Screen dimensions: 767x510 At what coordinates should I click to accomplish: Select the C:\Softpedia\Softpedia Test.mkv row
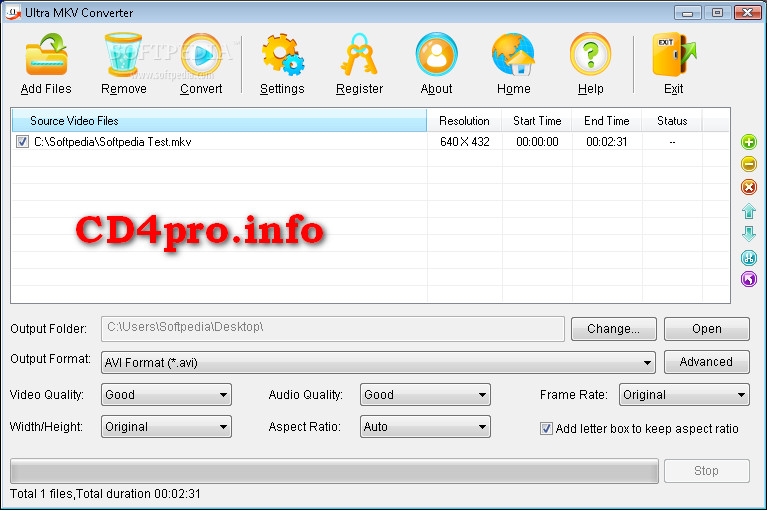pyautogui.click(x=370, y=142)
